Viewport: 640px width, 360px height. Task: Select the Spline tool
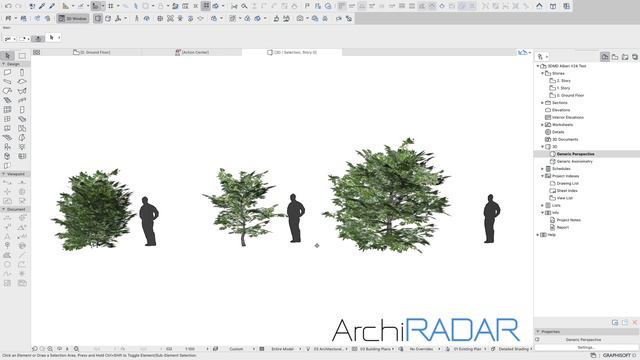7,274
